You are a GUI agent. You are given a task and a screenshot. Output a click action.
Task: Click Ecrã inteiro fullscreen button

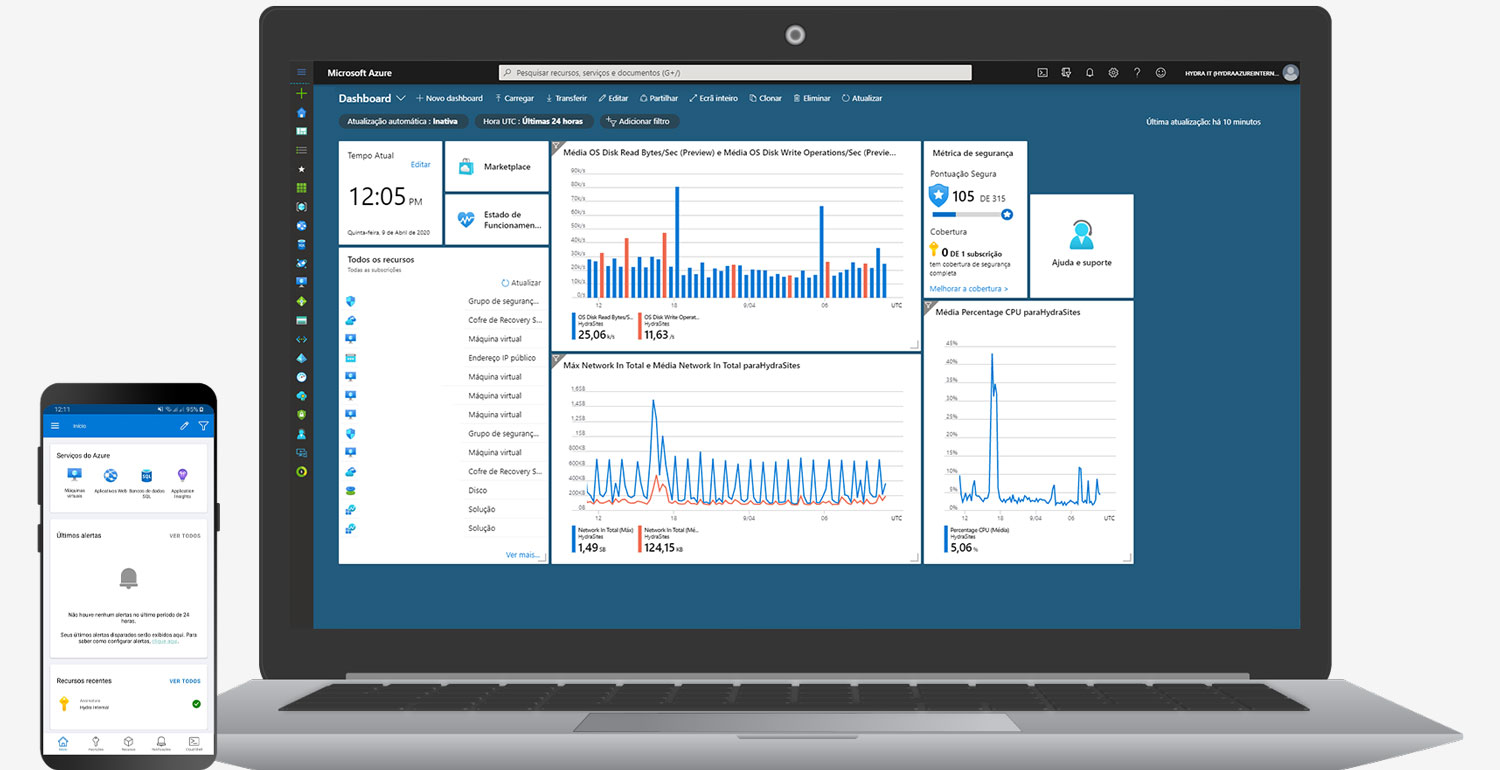coord(713,98)
